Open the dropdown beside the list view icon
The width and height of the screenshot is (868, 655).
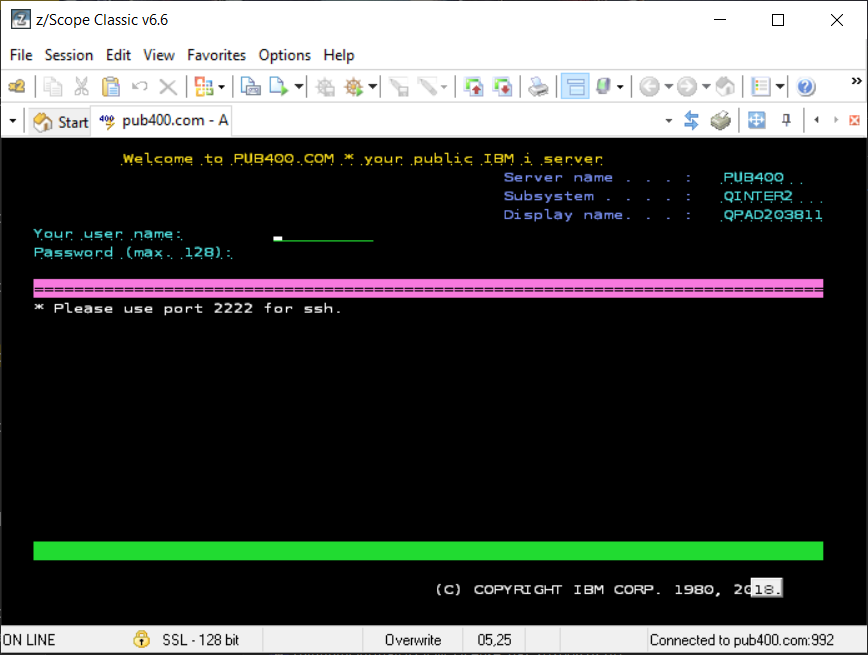pyautogui.click(x=779, y=87)
